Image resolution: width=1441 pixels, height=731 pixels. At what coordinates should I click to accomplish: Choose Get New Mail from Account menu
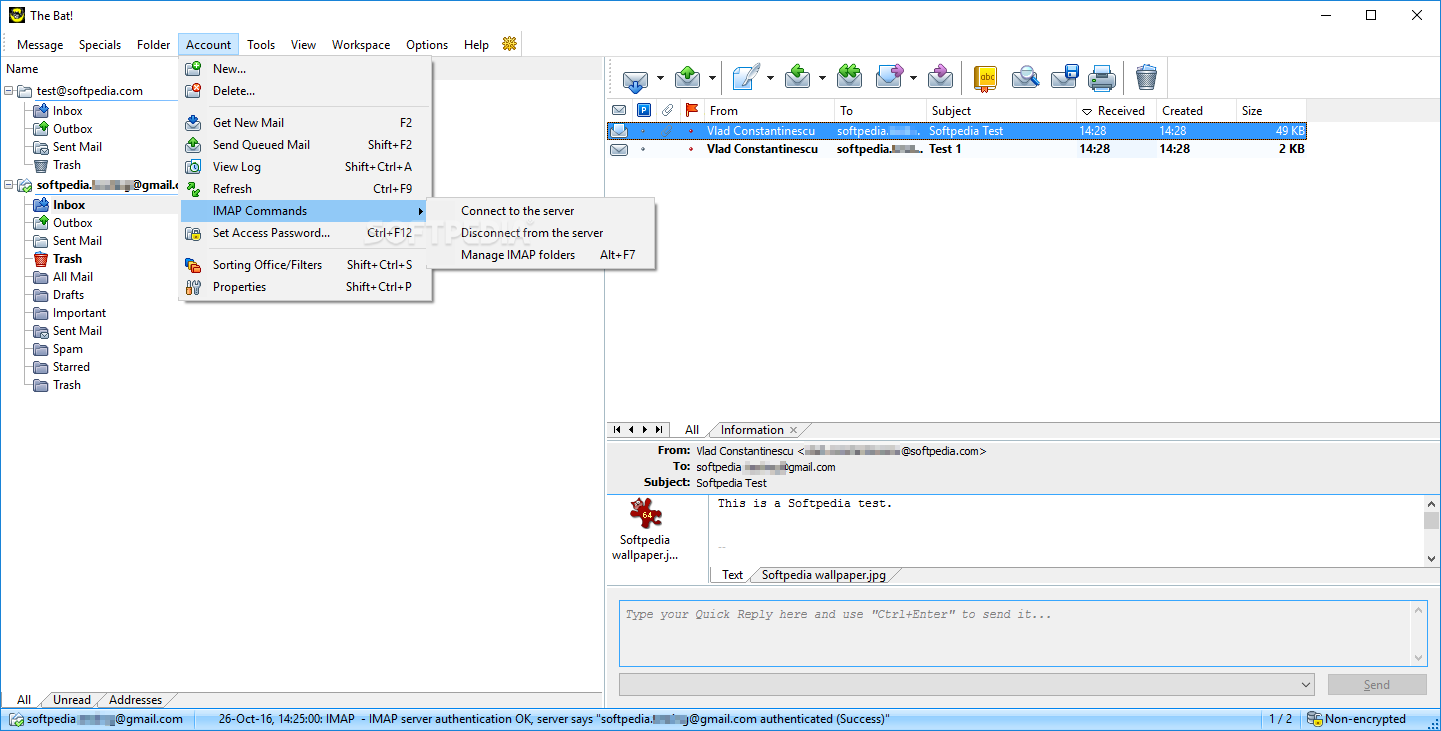coord(304,123)
